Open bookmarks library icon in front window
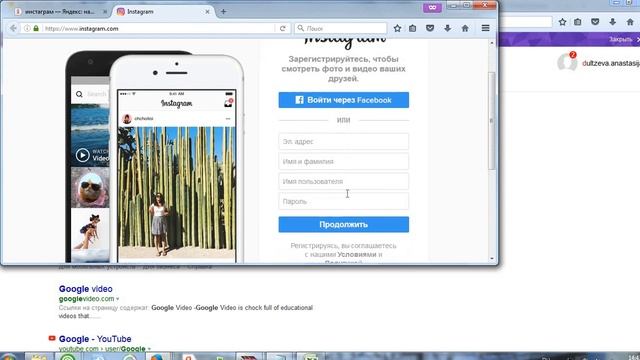The width and height of the screenshot is (640, 360). pyautogui.click(x=413, y=28)
